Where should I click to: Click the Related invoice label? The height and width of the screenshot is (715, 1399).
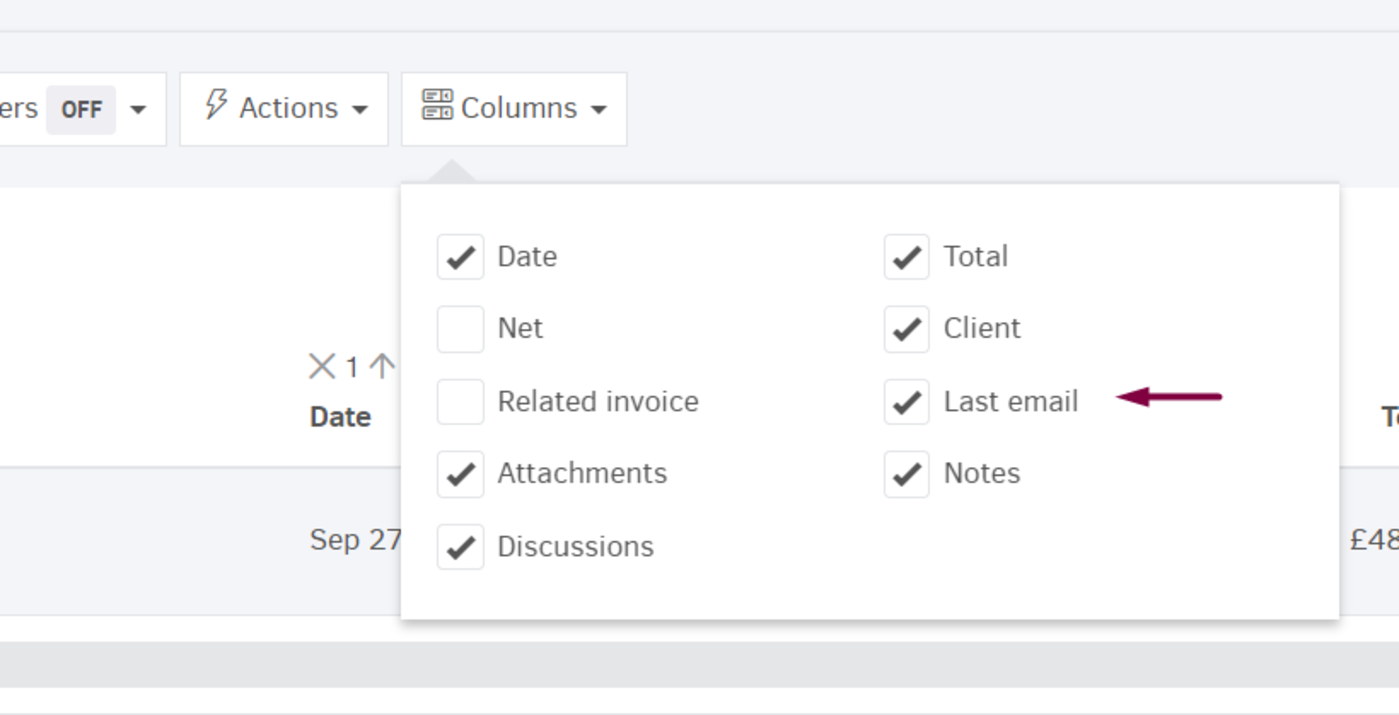coord(598,402)
